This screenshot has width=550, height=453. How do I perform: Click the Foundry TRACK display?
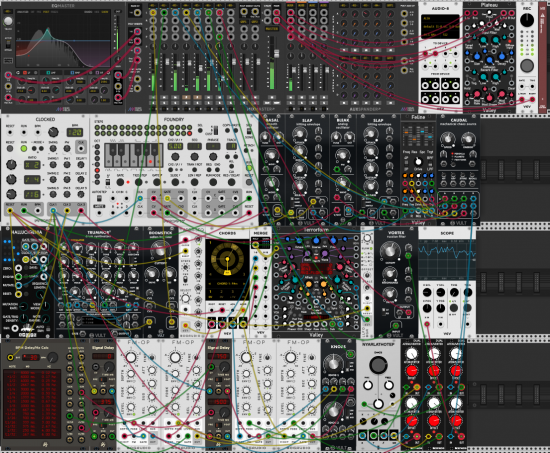pyautogui.click(x=232, y=146)
